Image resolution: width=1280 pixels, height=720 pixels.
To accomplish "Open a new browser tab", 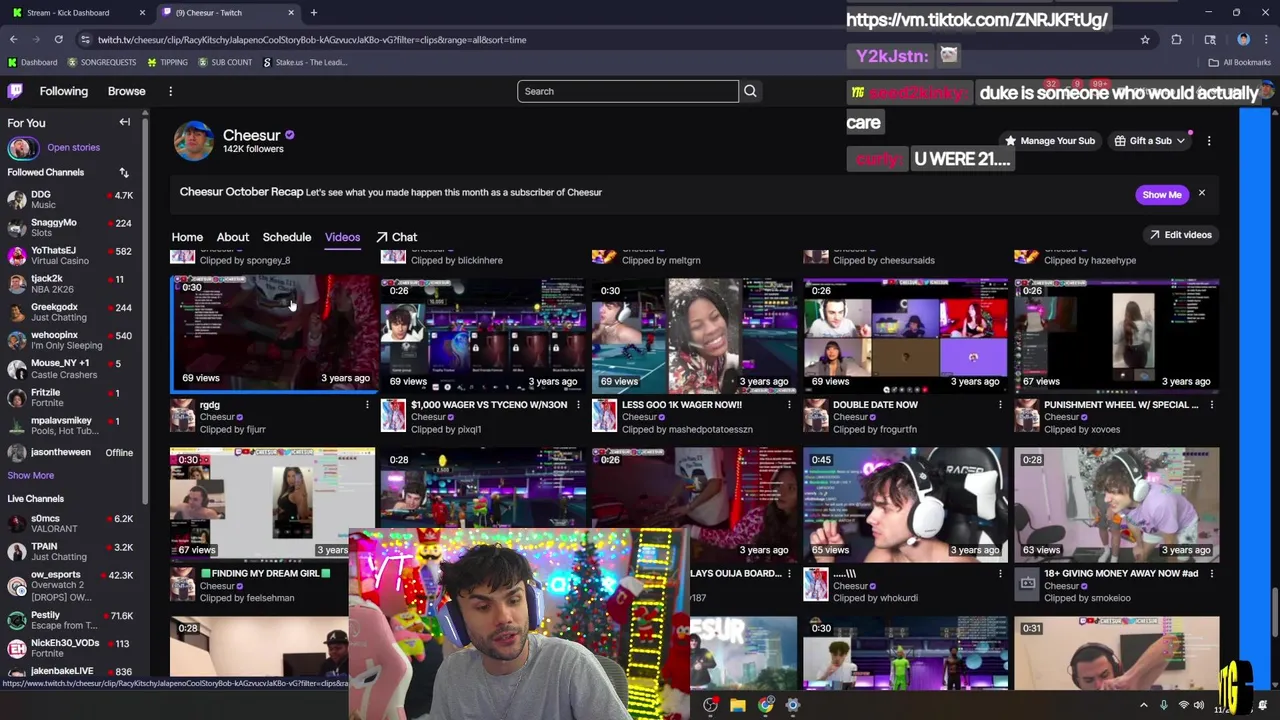I will pyautogui.click(x=313, y=13).
